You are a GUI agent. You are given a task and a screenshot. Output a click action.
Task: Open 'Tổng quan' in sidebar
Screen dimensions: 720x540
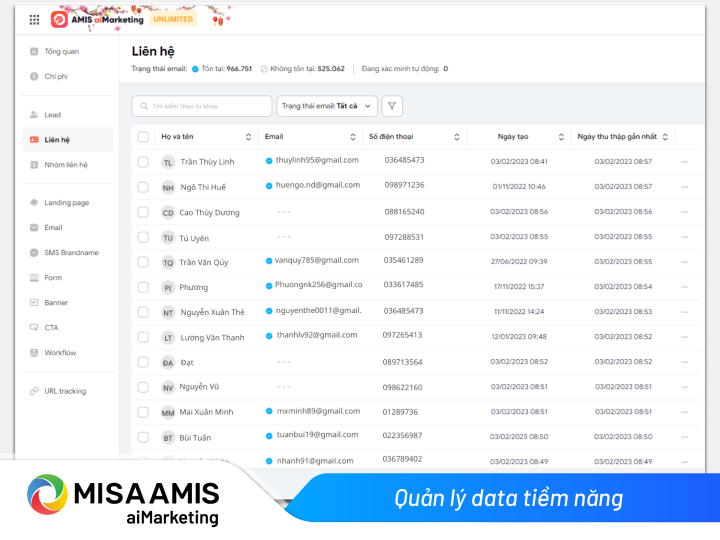[67, 51]
